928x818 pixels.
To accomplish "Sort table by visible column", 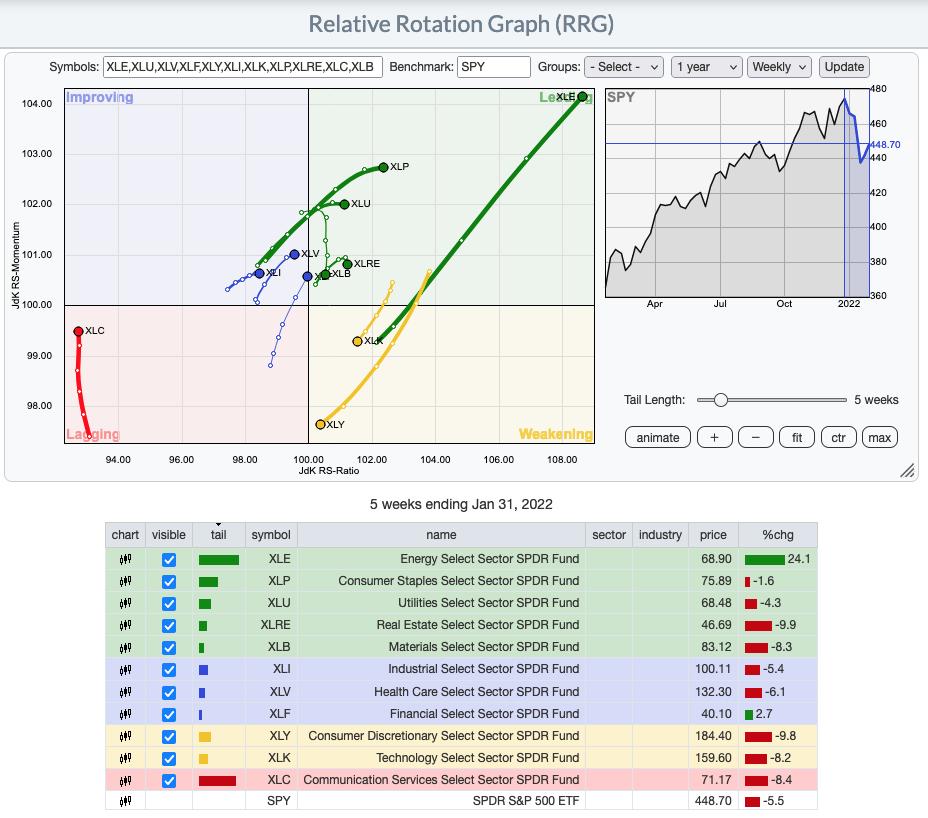I will (x=169, y=535).
